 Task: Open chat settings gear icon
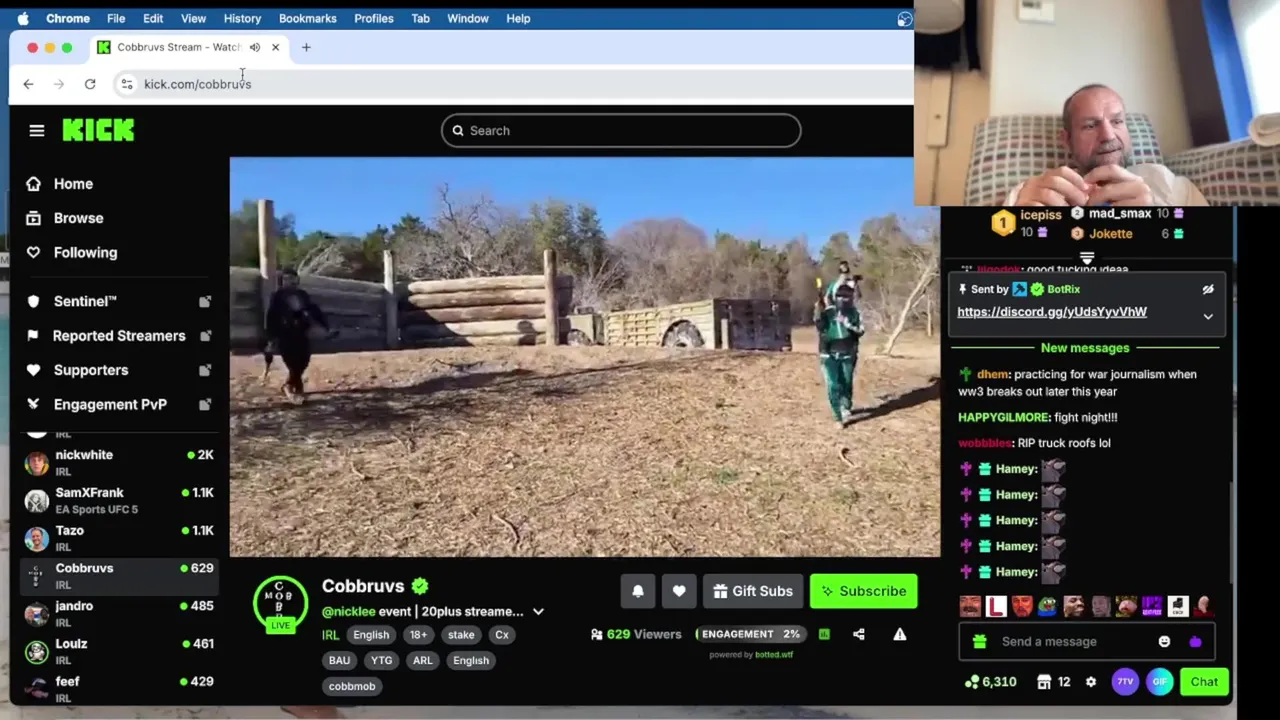point(1091,682)
